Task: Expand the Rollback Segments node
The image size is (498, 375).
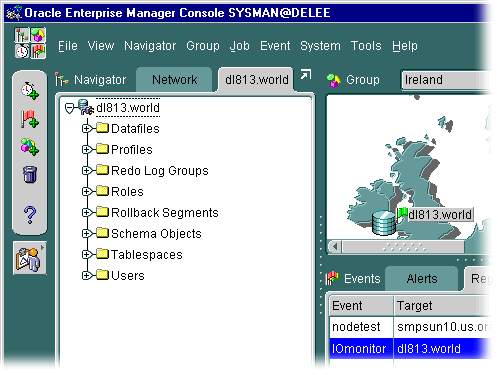Action: click(87, 212)
